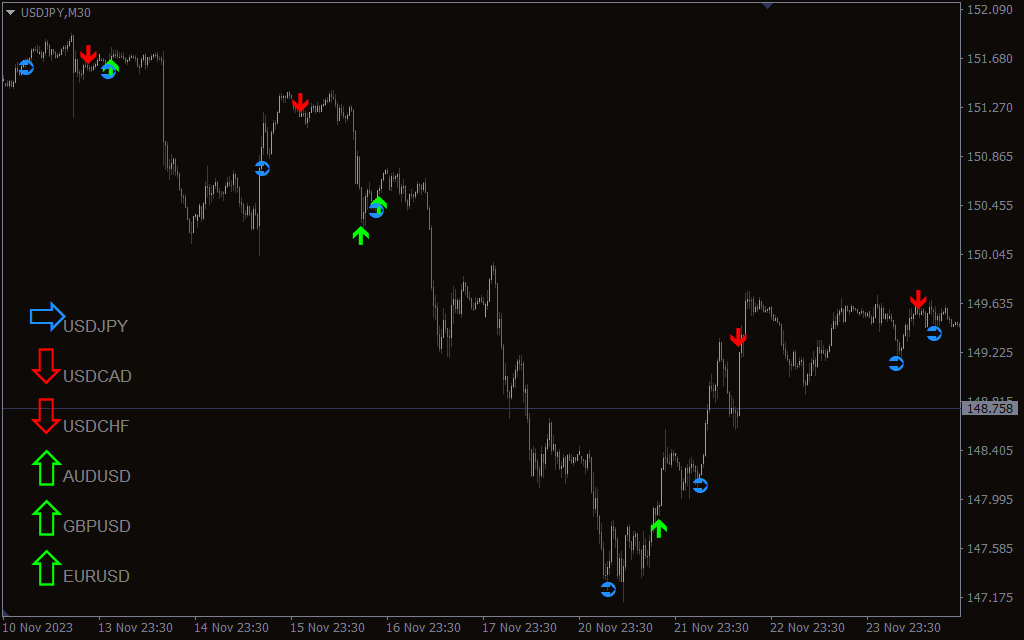
Task: Click the 15 Nov 23:30 time axis label
Action: click(x=327, y=628)
